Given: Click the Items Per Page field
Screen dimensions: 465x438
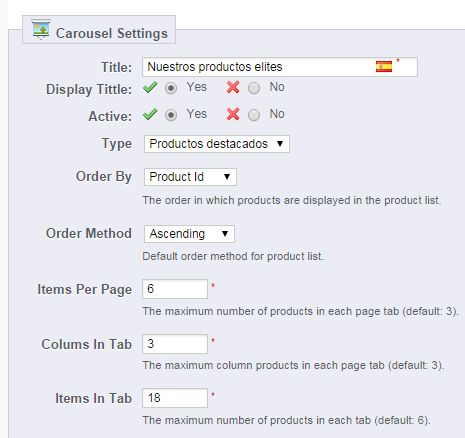Looking at the screenshot, I should [175, 289].
